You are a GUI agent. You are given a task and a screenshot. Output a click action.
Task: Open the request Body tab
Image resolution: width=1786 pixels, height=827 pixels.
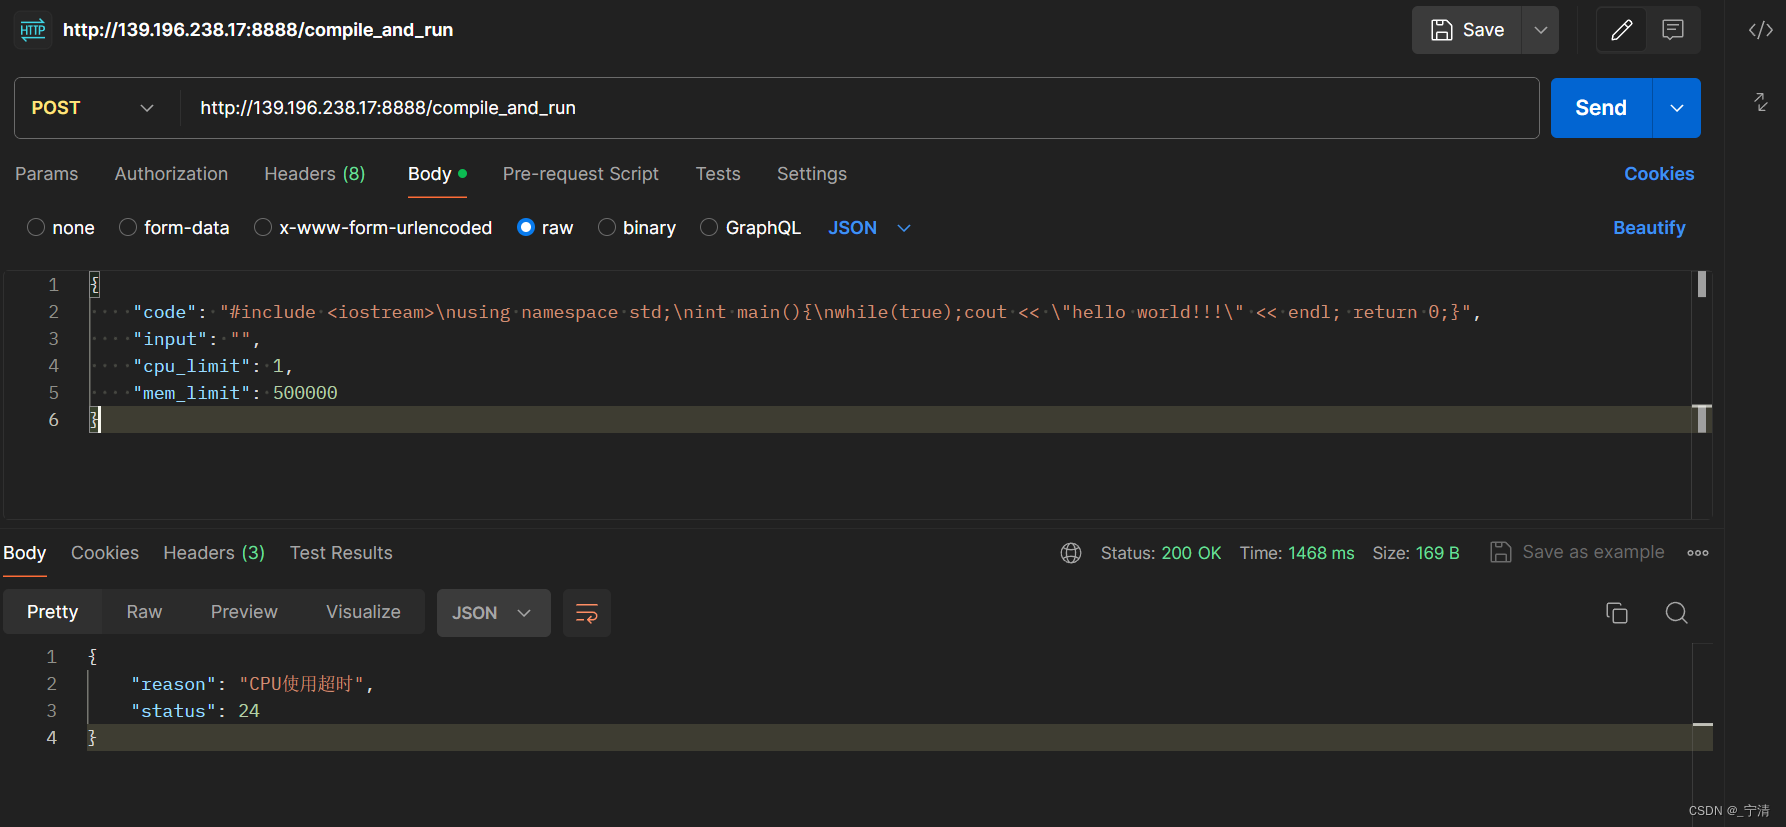[x=437, y=174]
